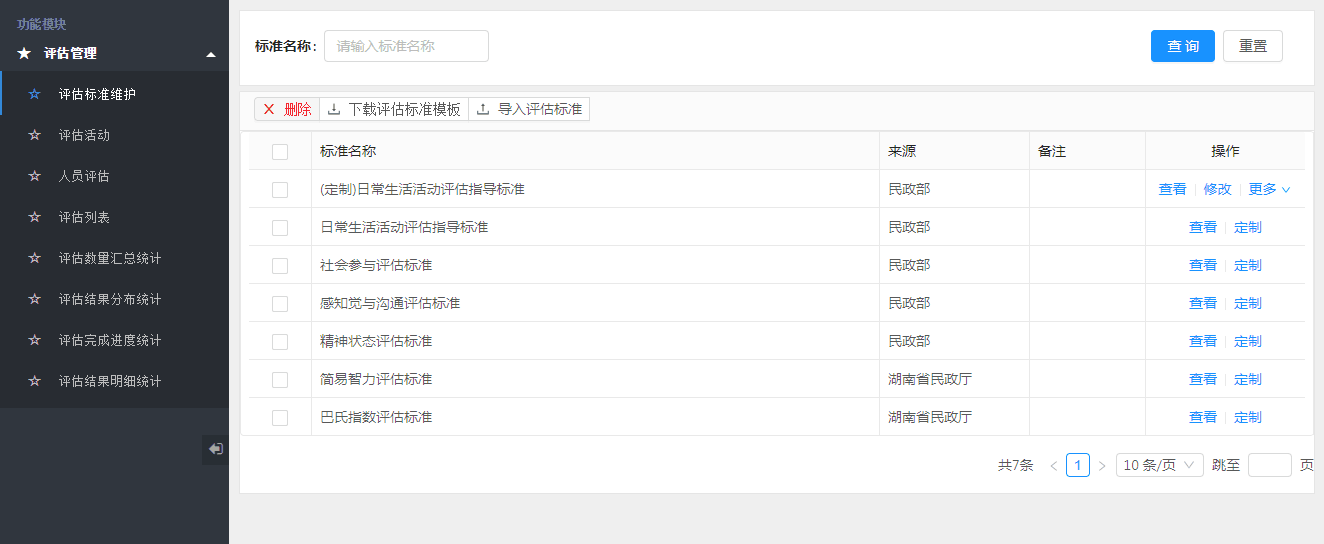Viewport: 1324px width, 544px height.
Task: Click the 重置 reset button
Action: coord(1252,46)
